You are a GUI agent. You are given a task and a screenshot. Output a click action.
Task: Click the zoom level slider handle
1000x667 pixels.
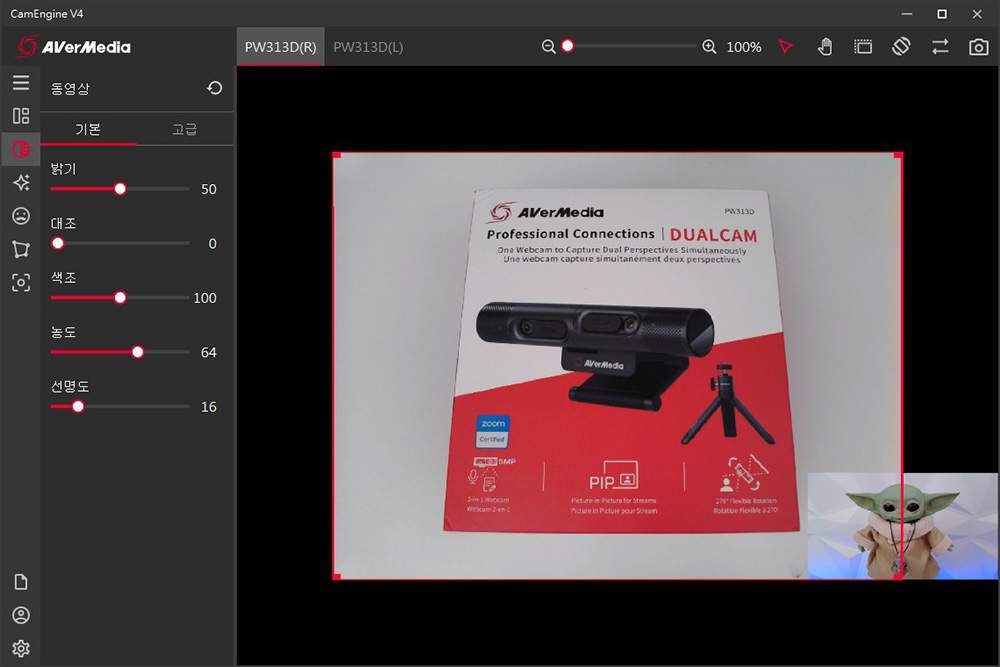568,46
